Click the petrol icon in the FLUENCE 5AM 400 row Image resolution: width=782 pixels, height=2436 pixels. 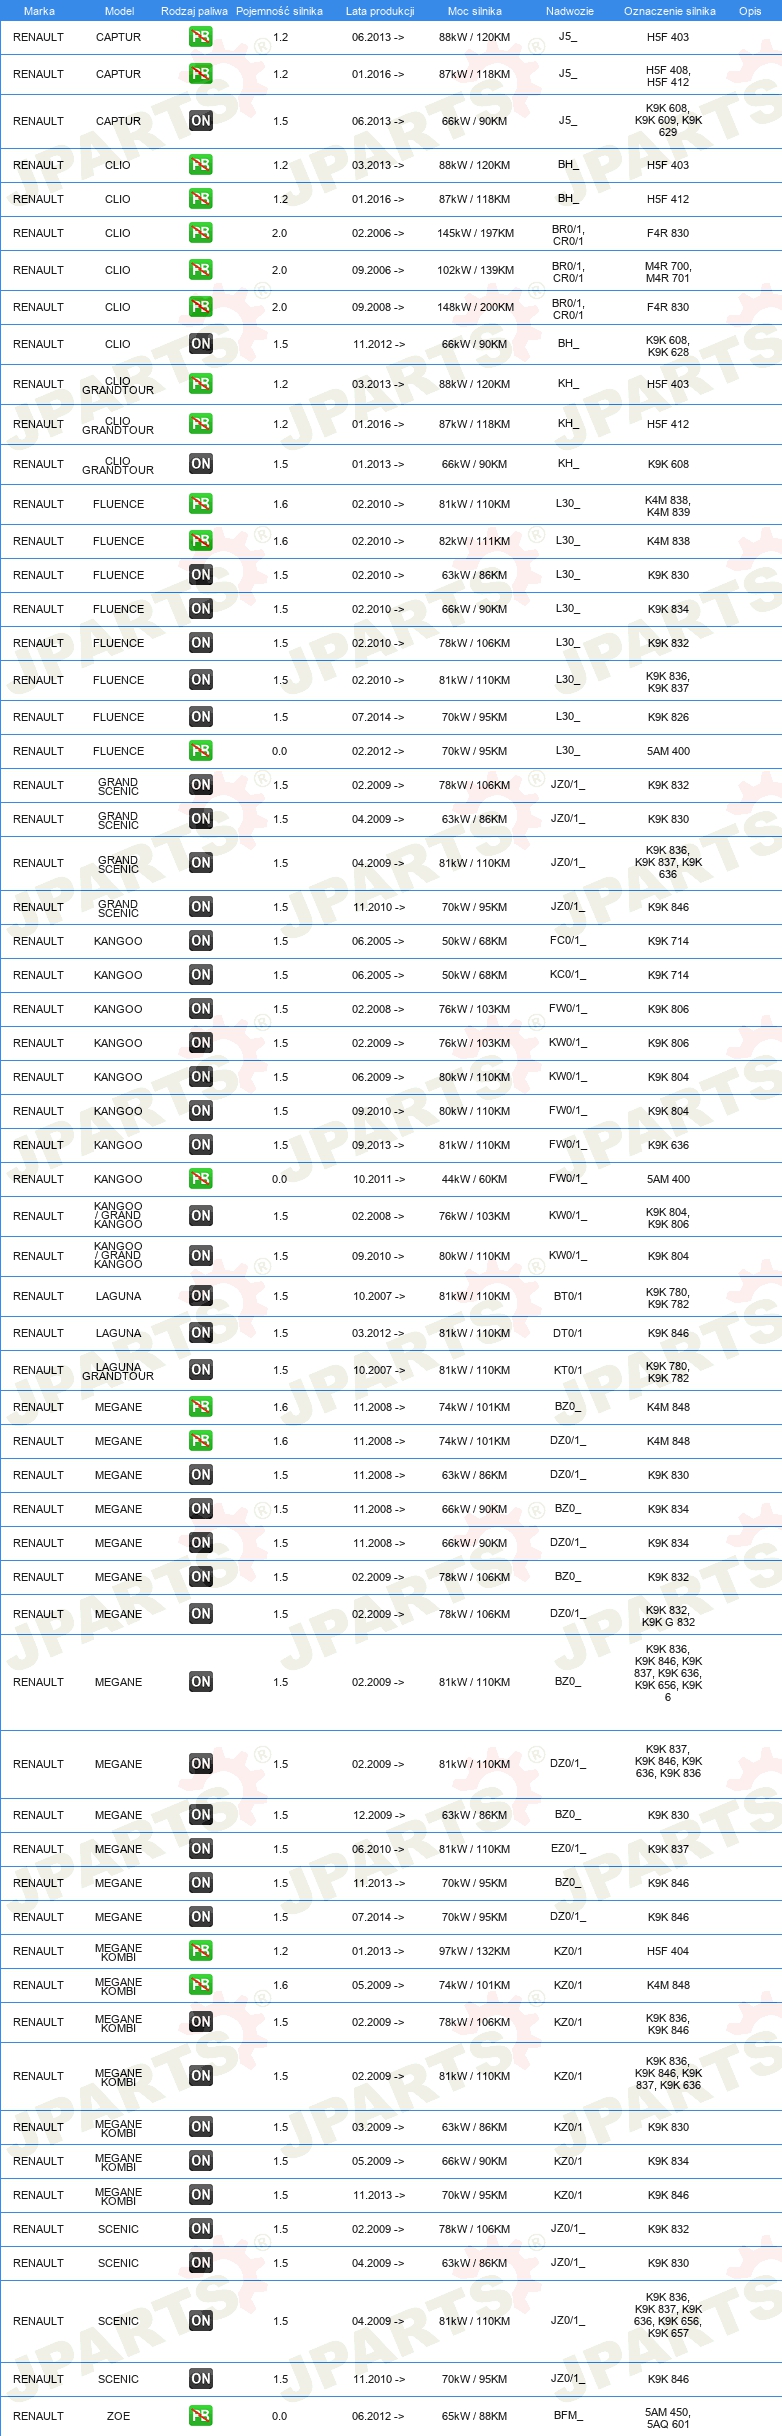200,751
